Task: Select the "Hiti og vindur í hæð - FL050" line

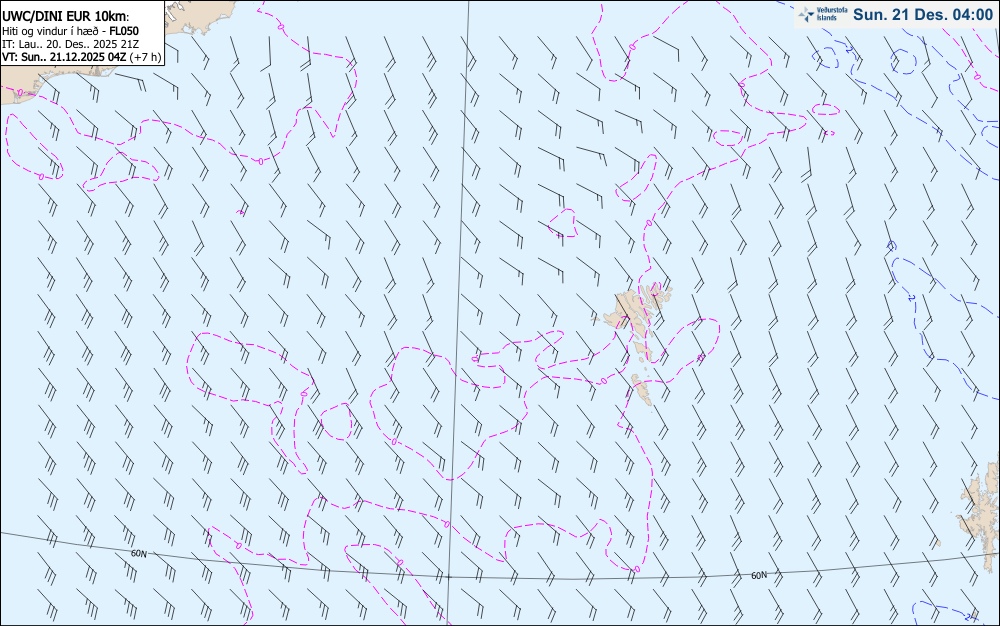Action: [70, 31]
